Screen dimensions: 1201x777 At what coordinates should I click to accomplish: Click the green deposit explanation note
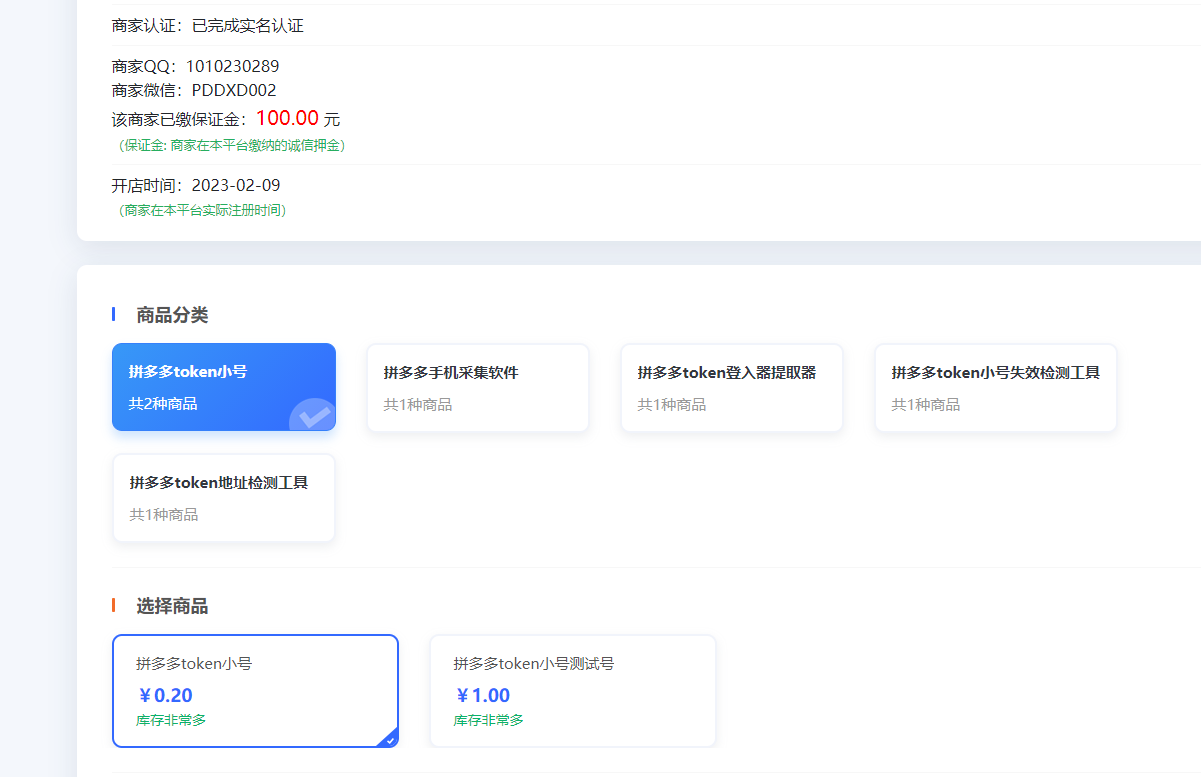pos(232,145)
